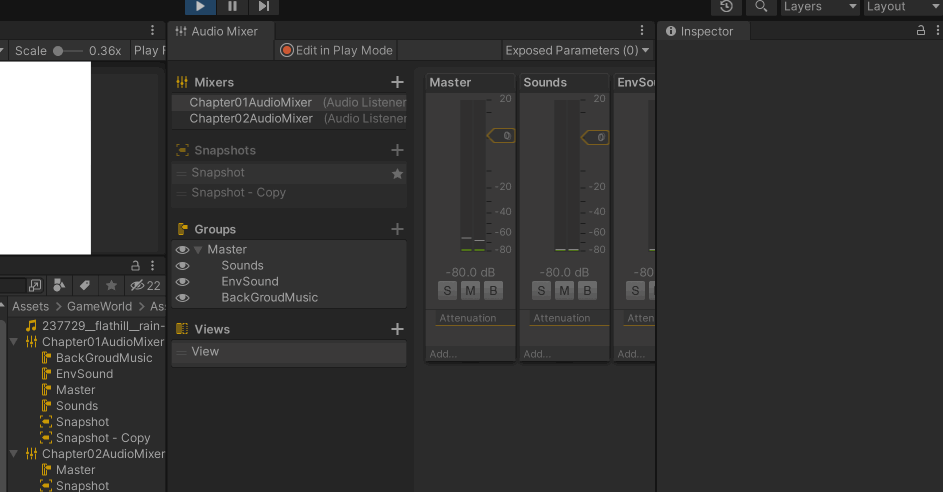Viewport: 943px width, 492px height.
Task: Click the Step frame button
Action: (263, 7)
